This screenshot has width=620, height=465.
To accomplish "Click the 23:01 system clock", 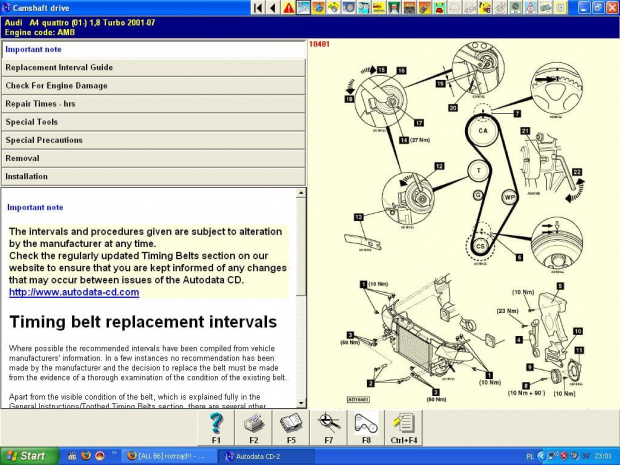I will [603, 456].
